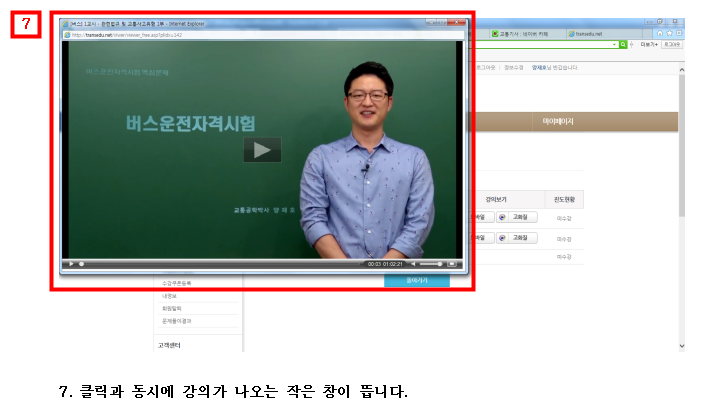This screenshot has width=702, height=409.
Task: Click the Favorites star icon in background browser
Action: [669, 34]
